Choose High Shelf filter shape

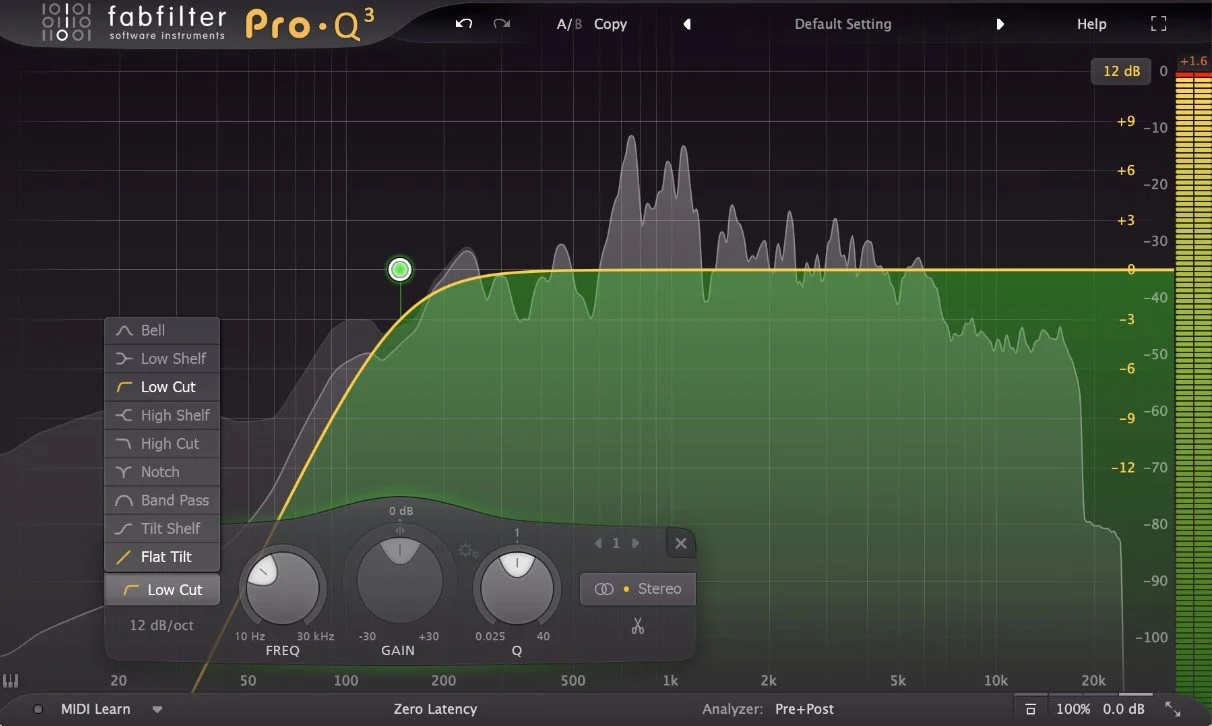coord(162,415)
